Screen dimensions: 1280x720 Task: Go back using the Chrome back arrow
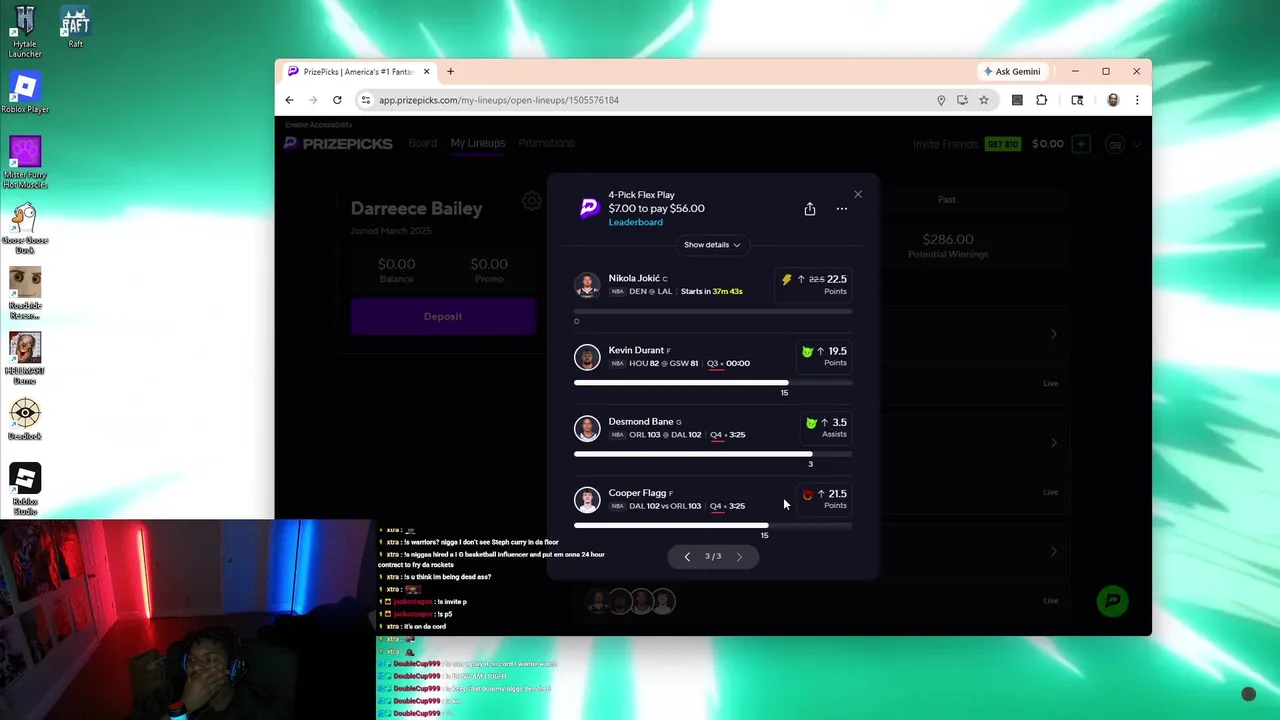pos(289,100)
